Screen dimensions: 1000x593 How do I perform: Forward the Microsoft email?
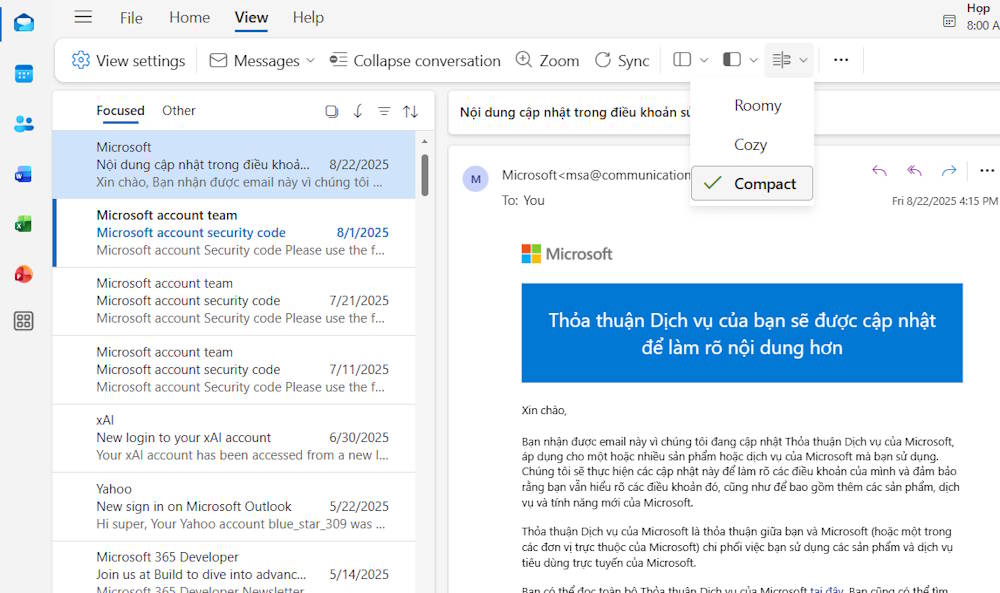tap(948, 170)
